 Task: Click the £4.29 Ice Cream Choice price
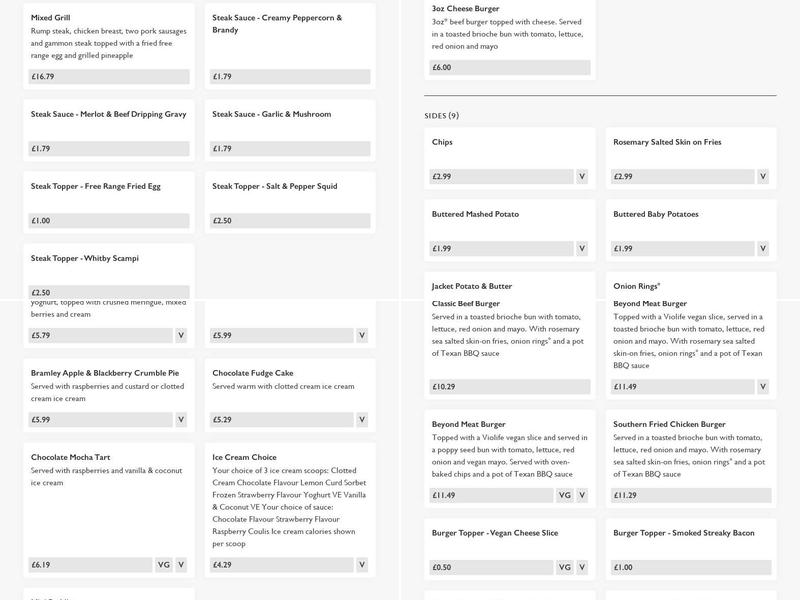click(282, 565)
